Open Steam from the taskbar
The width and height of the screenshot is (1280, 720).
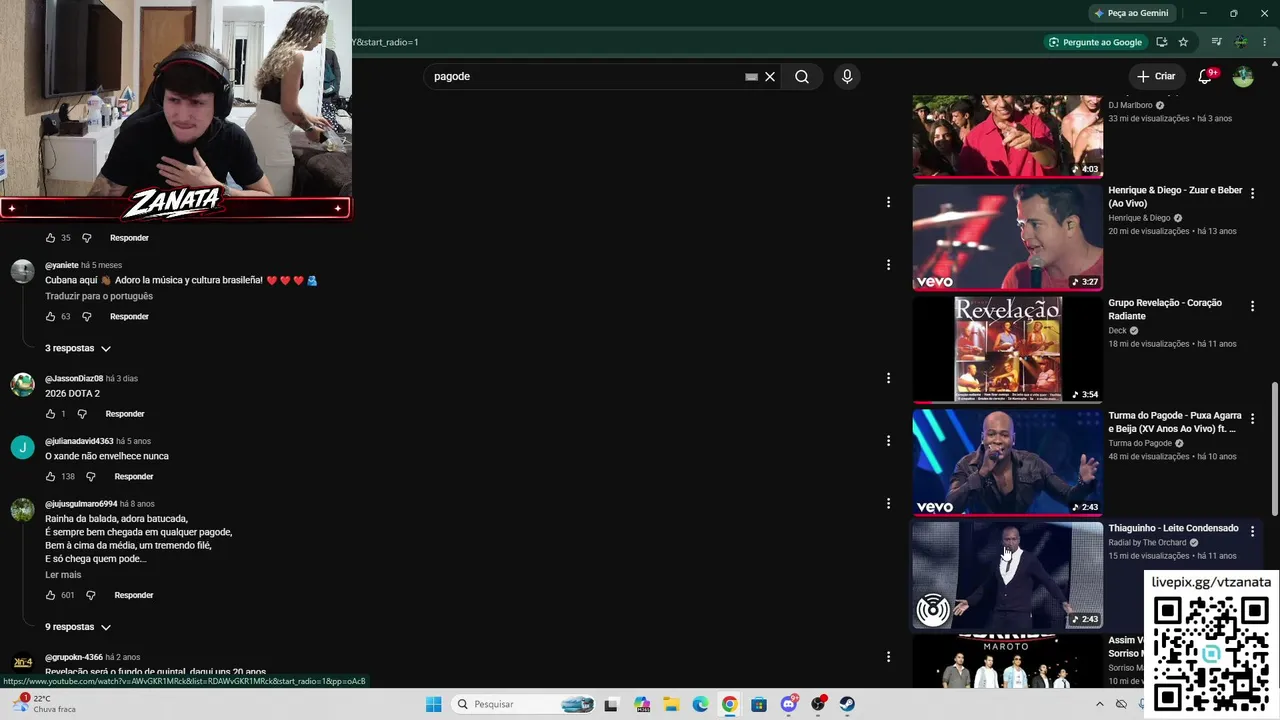pyautogui.click(x=847, y=704)
